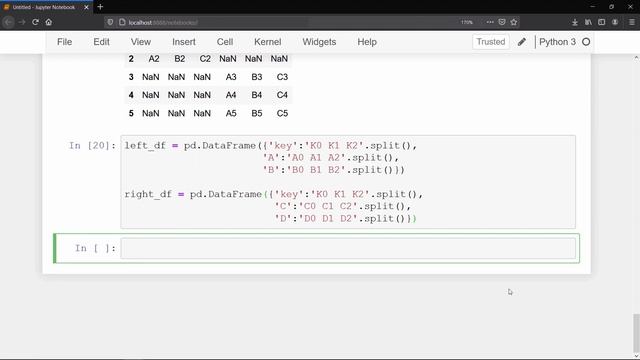640x360 pixels.
Task: Open the File menu
Action: [64, 42]
